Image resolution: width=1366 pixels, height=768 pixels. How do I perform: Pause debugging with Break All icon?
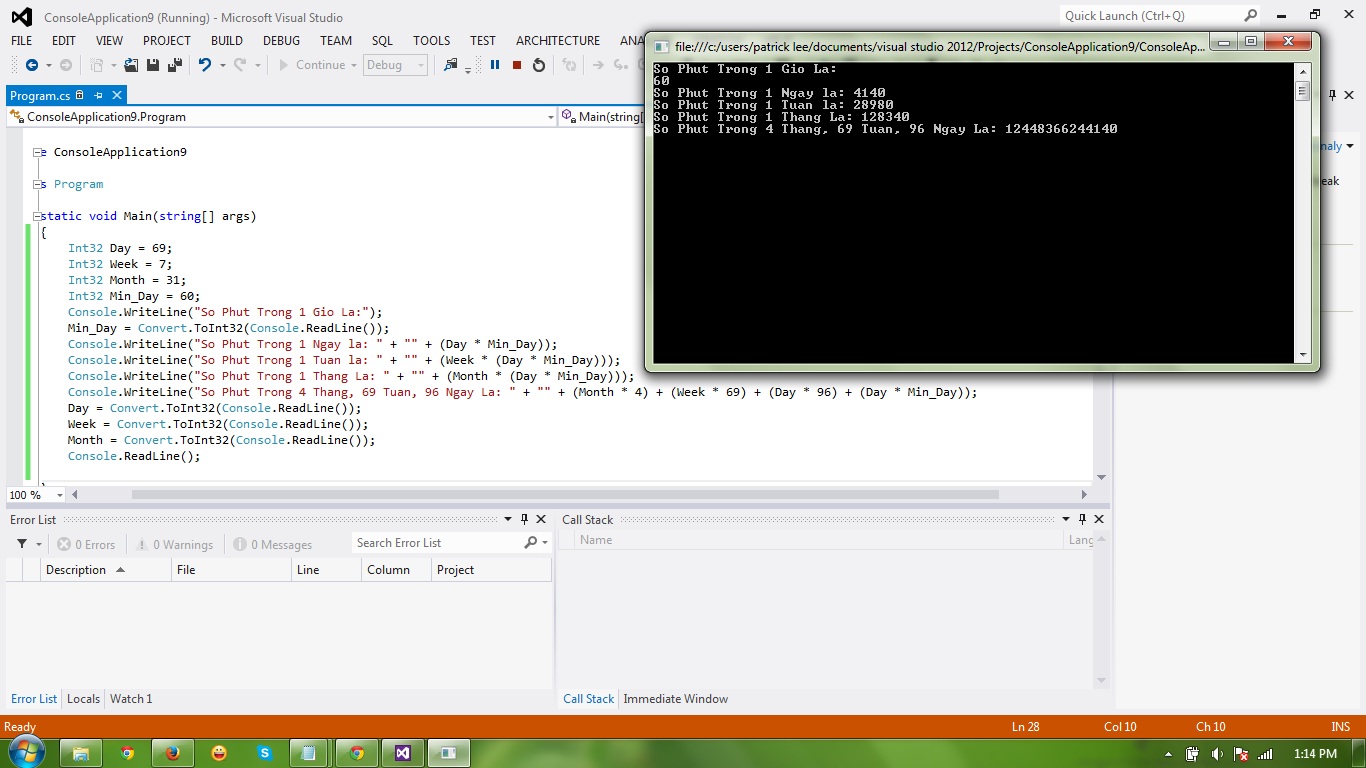tap(494, 65)
